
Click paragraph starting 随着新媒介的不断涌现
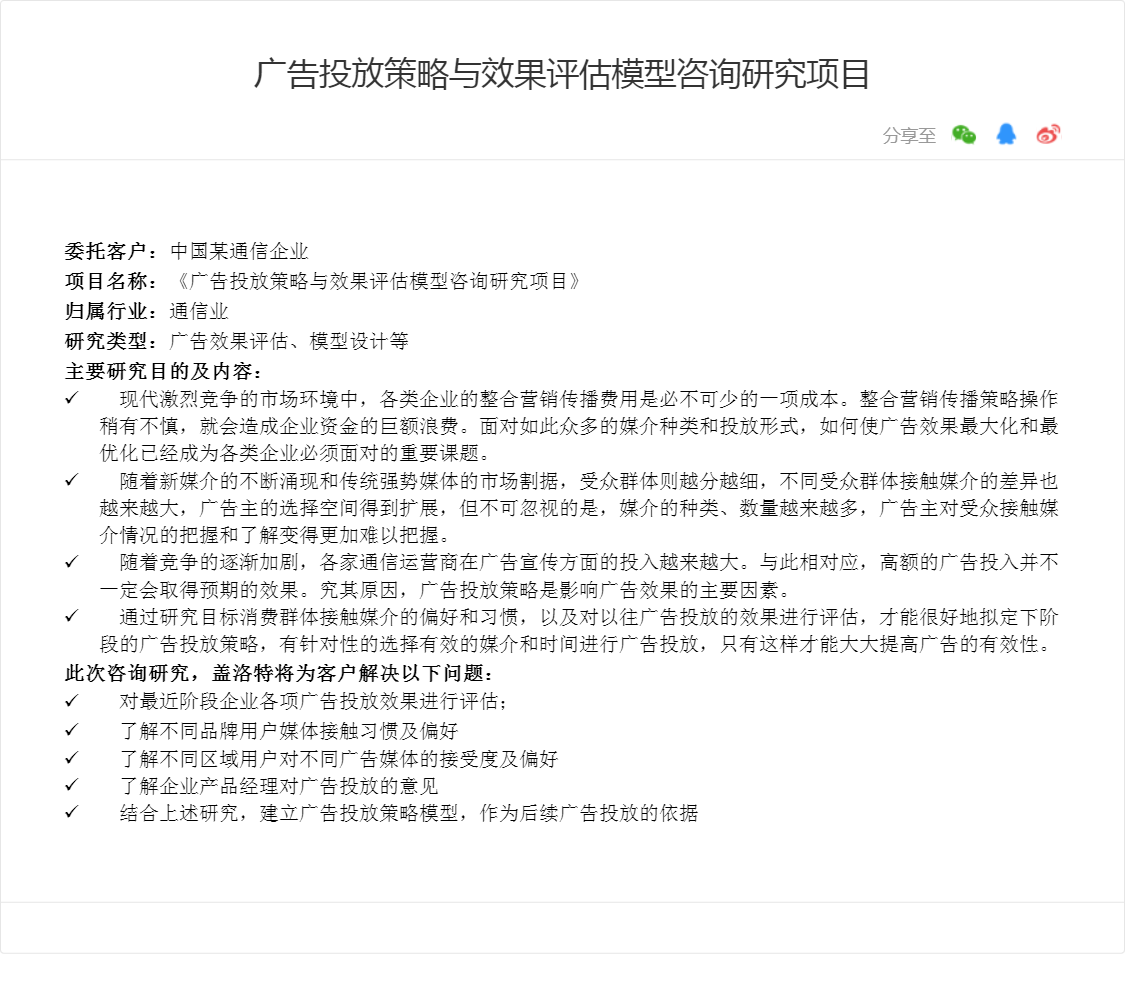pyautogui.click(x=578, y=508)
